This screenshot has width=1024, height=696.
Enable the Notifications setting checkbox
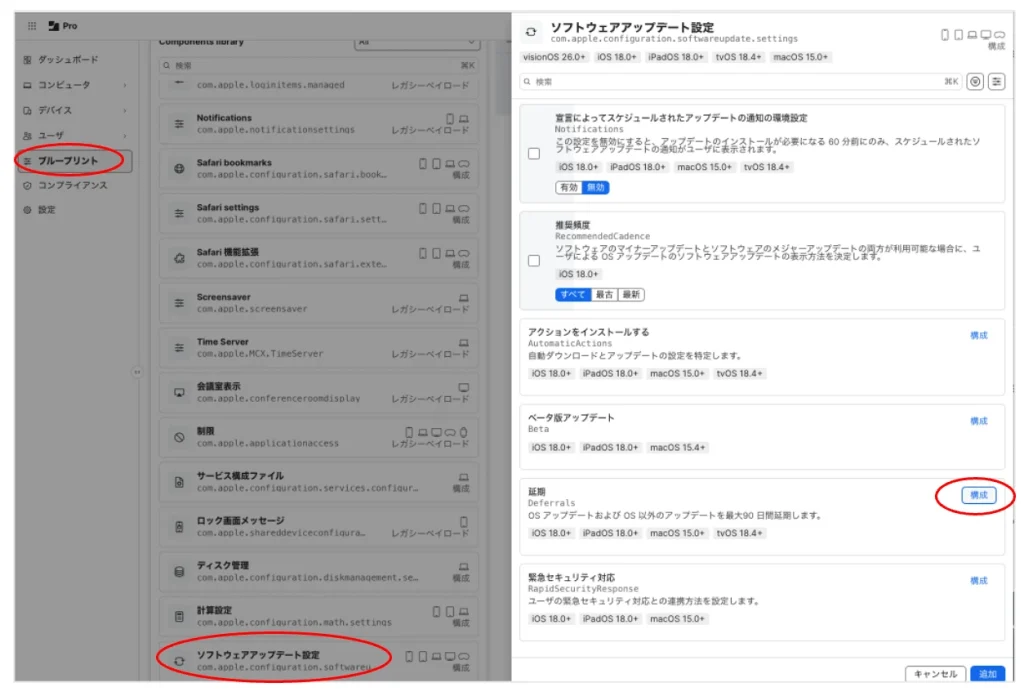[534, 154]
